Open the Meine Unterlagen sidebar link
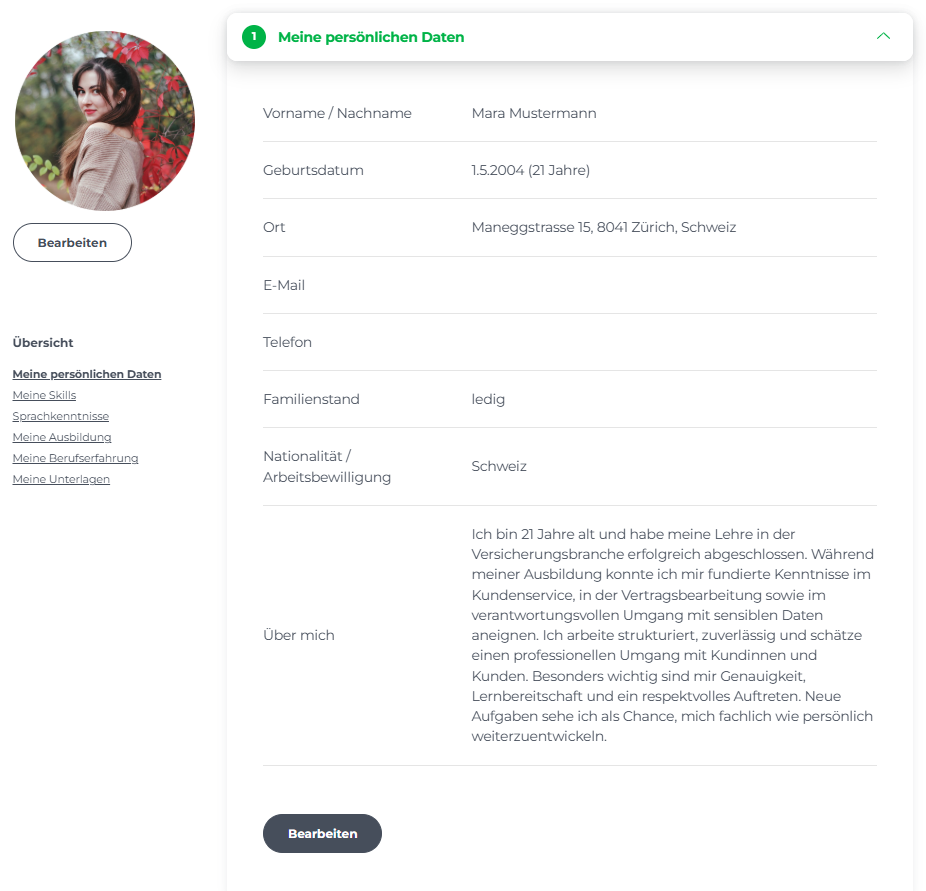 click(x=61, y=479)
